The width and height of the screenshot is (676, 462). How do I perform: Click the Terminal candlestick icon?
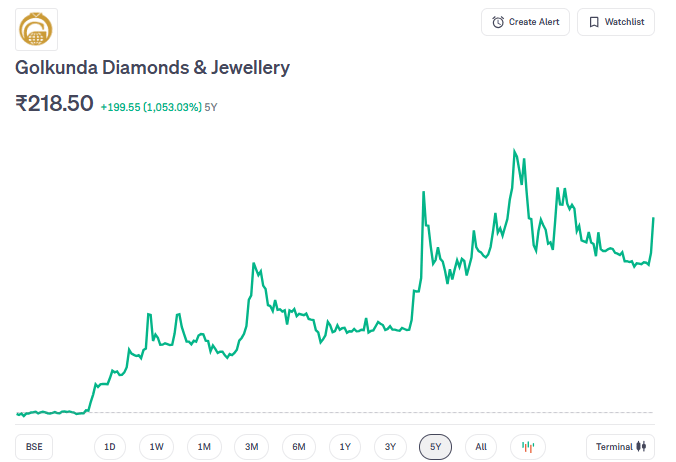coord(643,446)
